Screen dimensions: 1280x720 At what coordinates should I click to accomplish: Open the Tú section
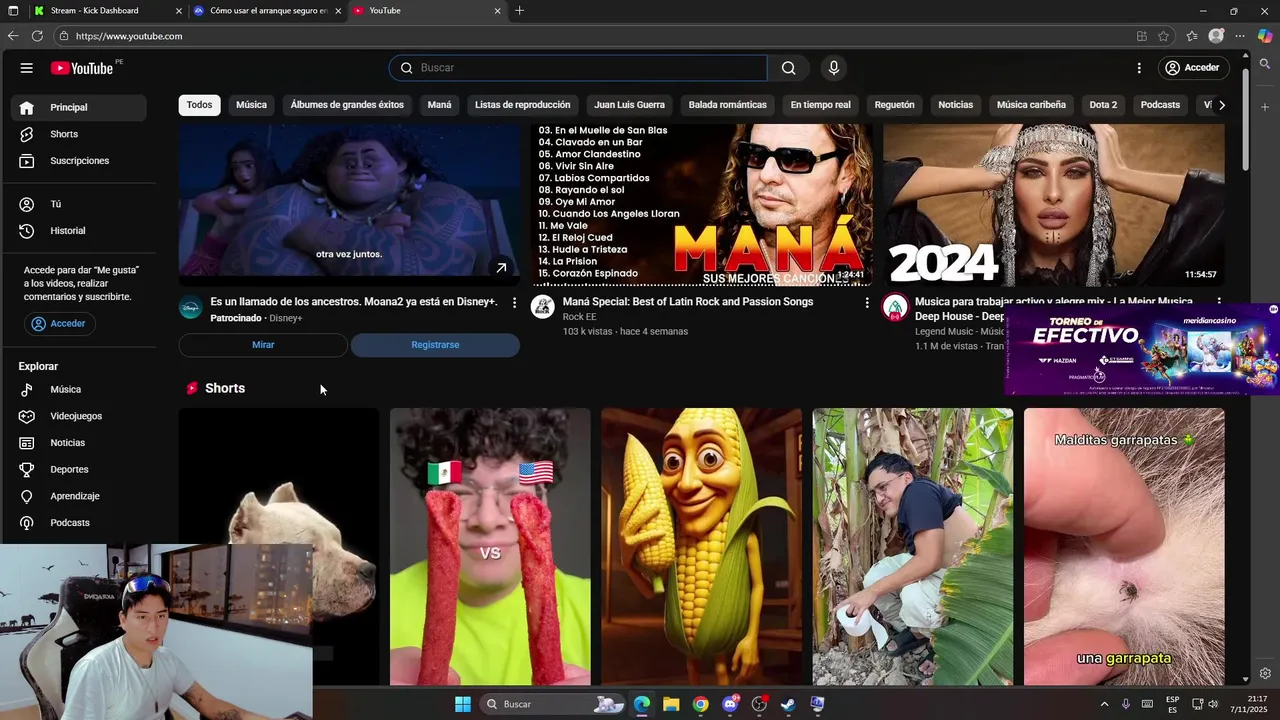(80, 204)
